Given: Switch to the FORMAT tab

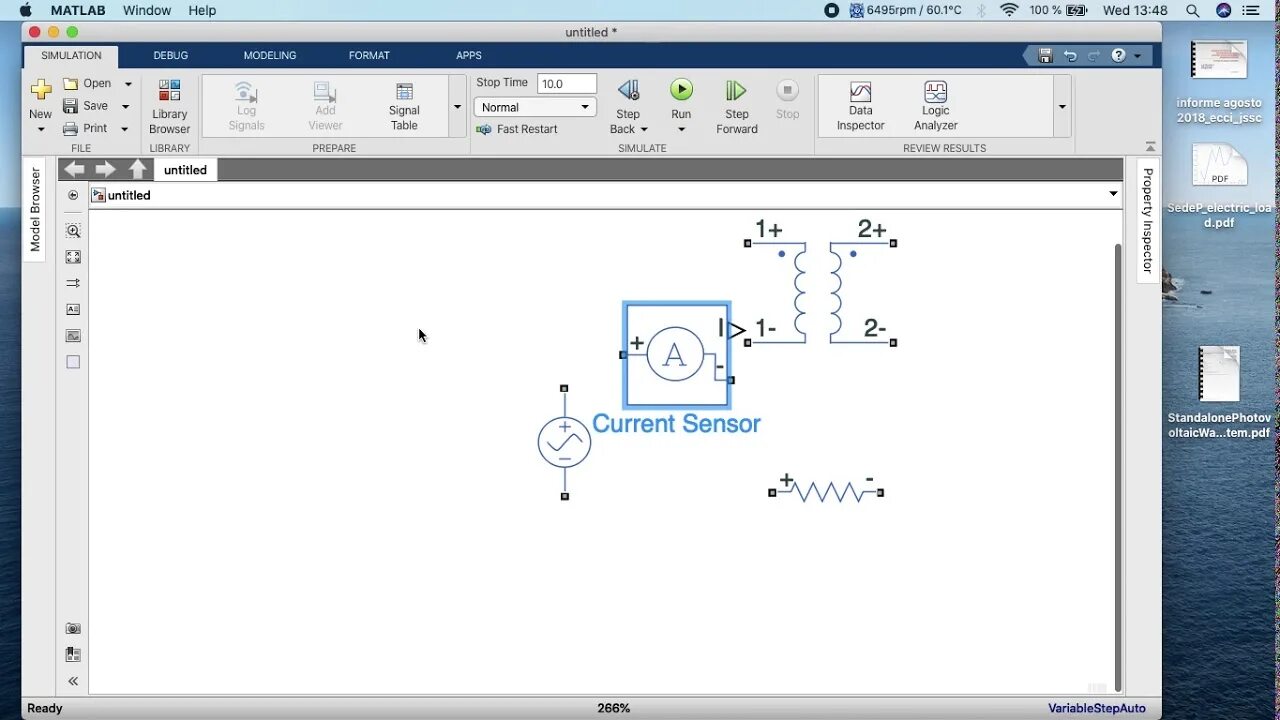Looking at the screenshot, I should (x=369, y=56).
